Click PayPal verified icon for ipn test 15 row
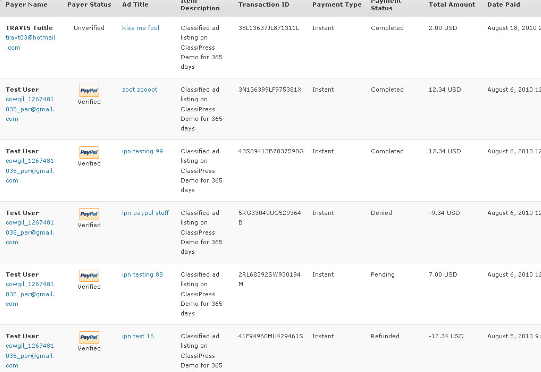The width and height of the screenshot is (541, 372). [89, 337]
